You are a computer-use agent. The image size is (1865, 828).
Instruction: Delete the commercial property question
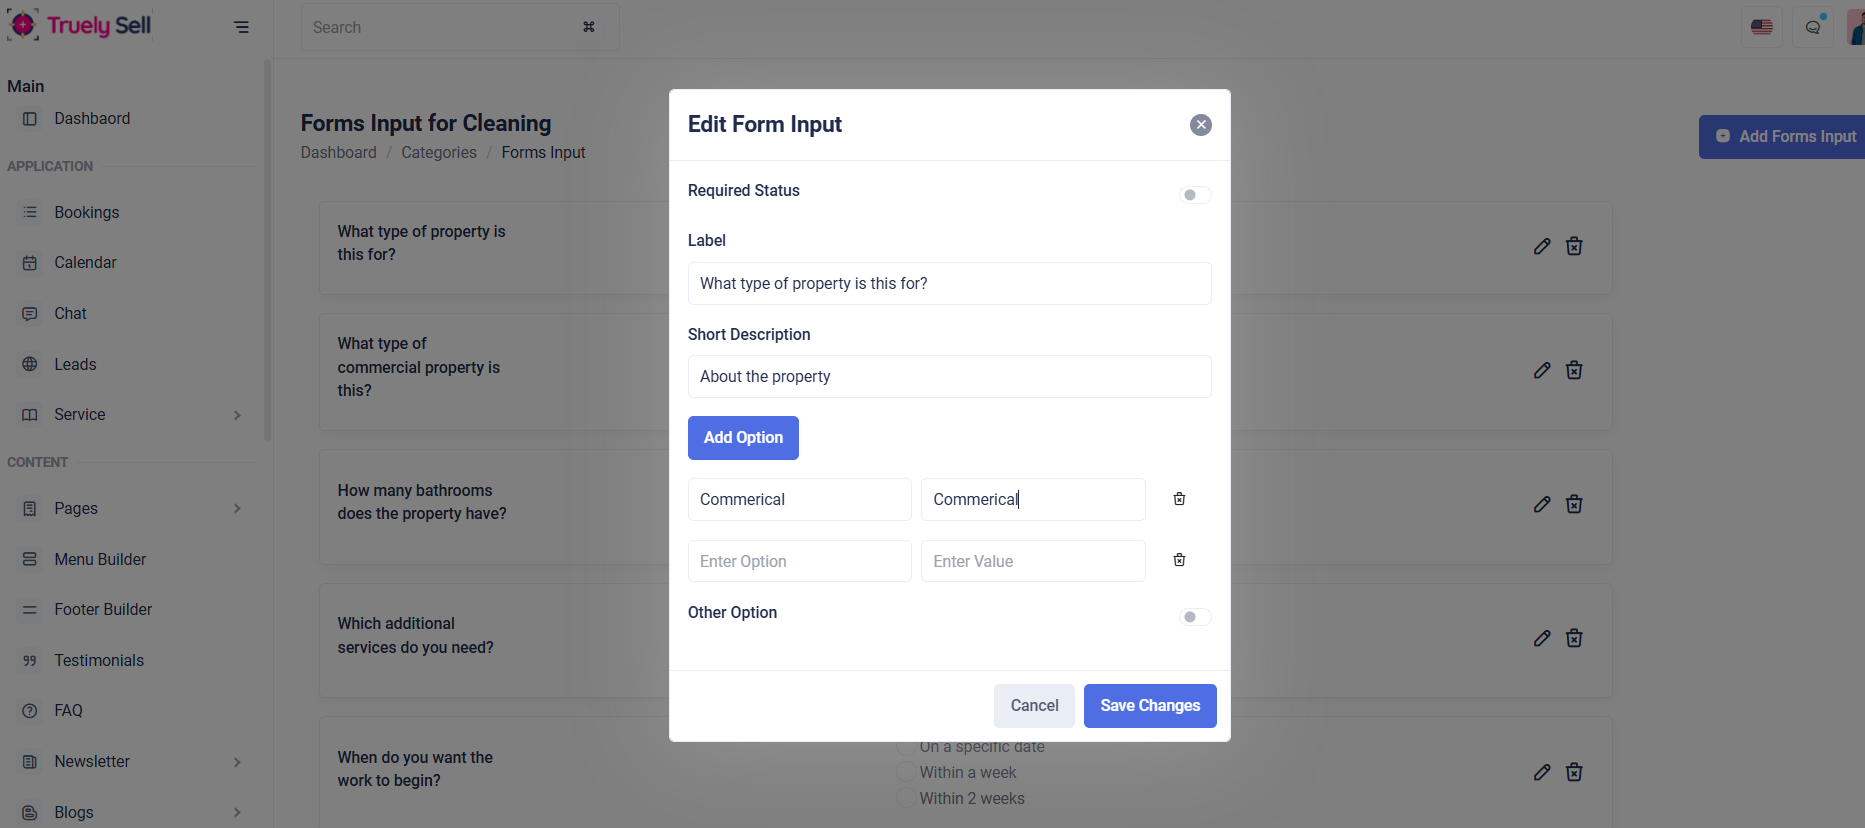coord(1573,371)
